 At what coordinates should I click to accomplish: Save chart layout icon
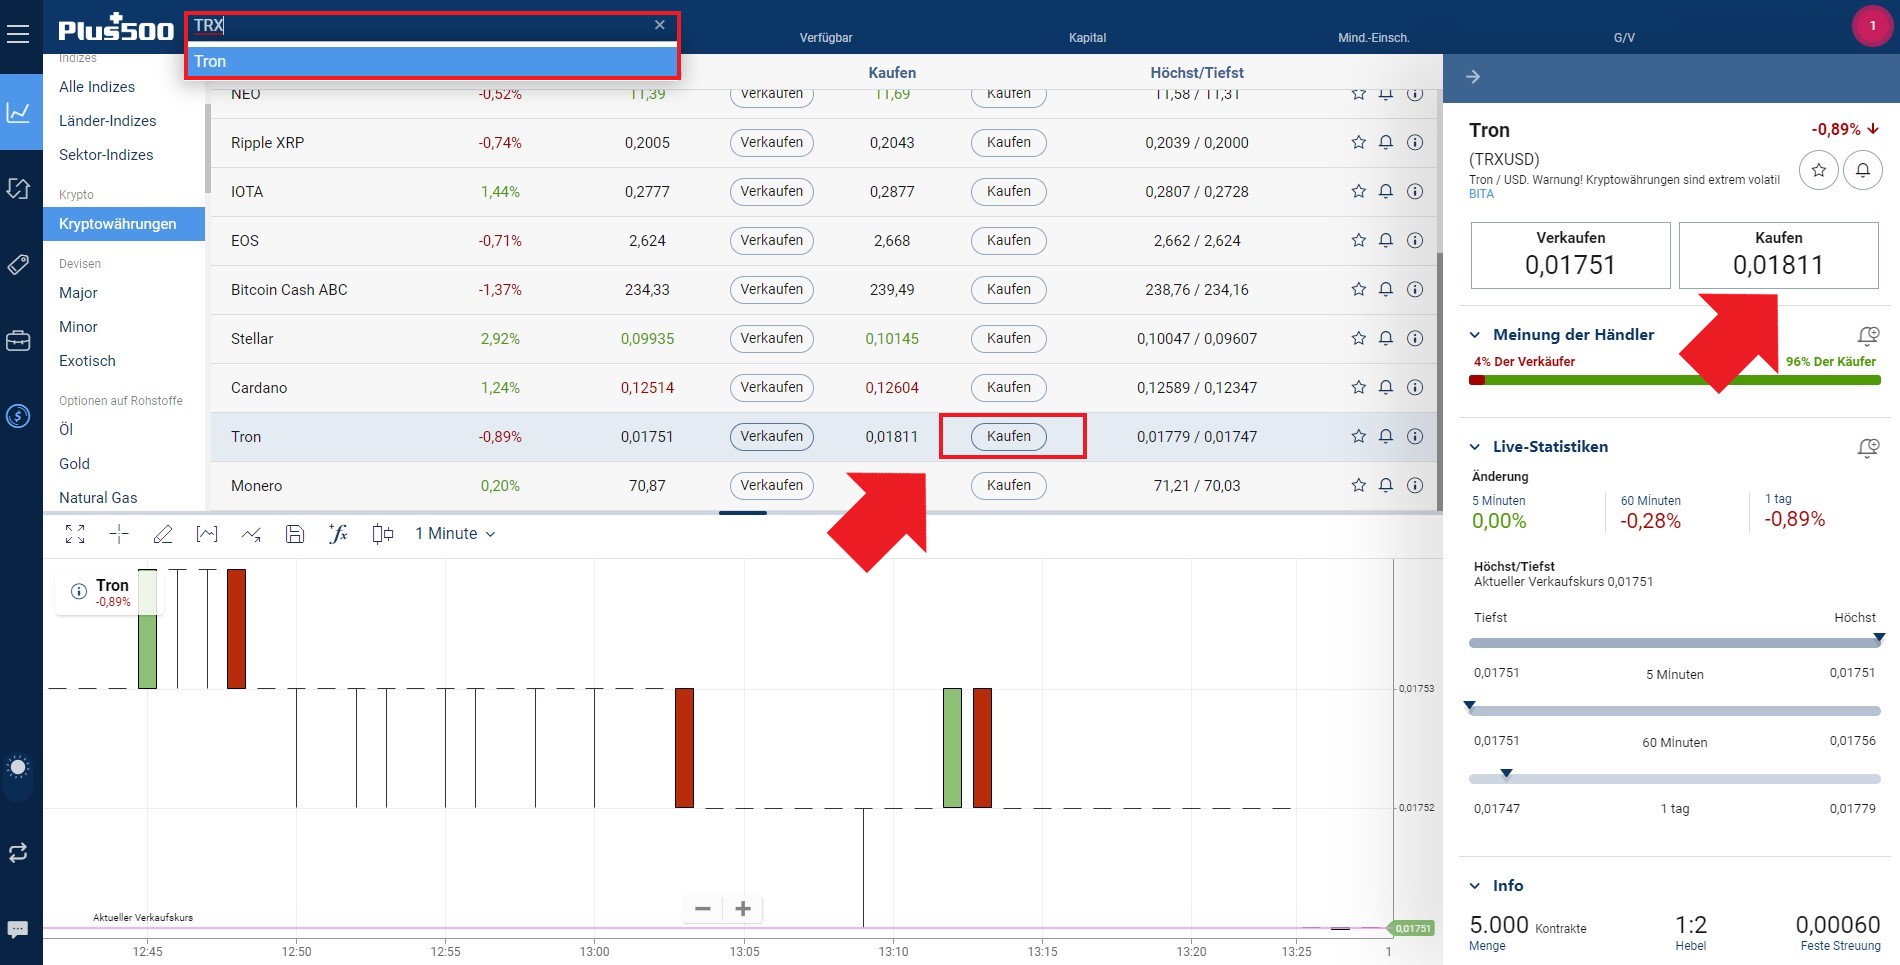[x=295, y=534]
